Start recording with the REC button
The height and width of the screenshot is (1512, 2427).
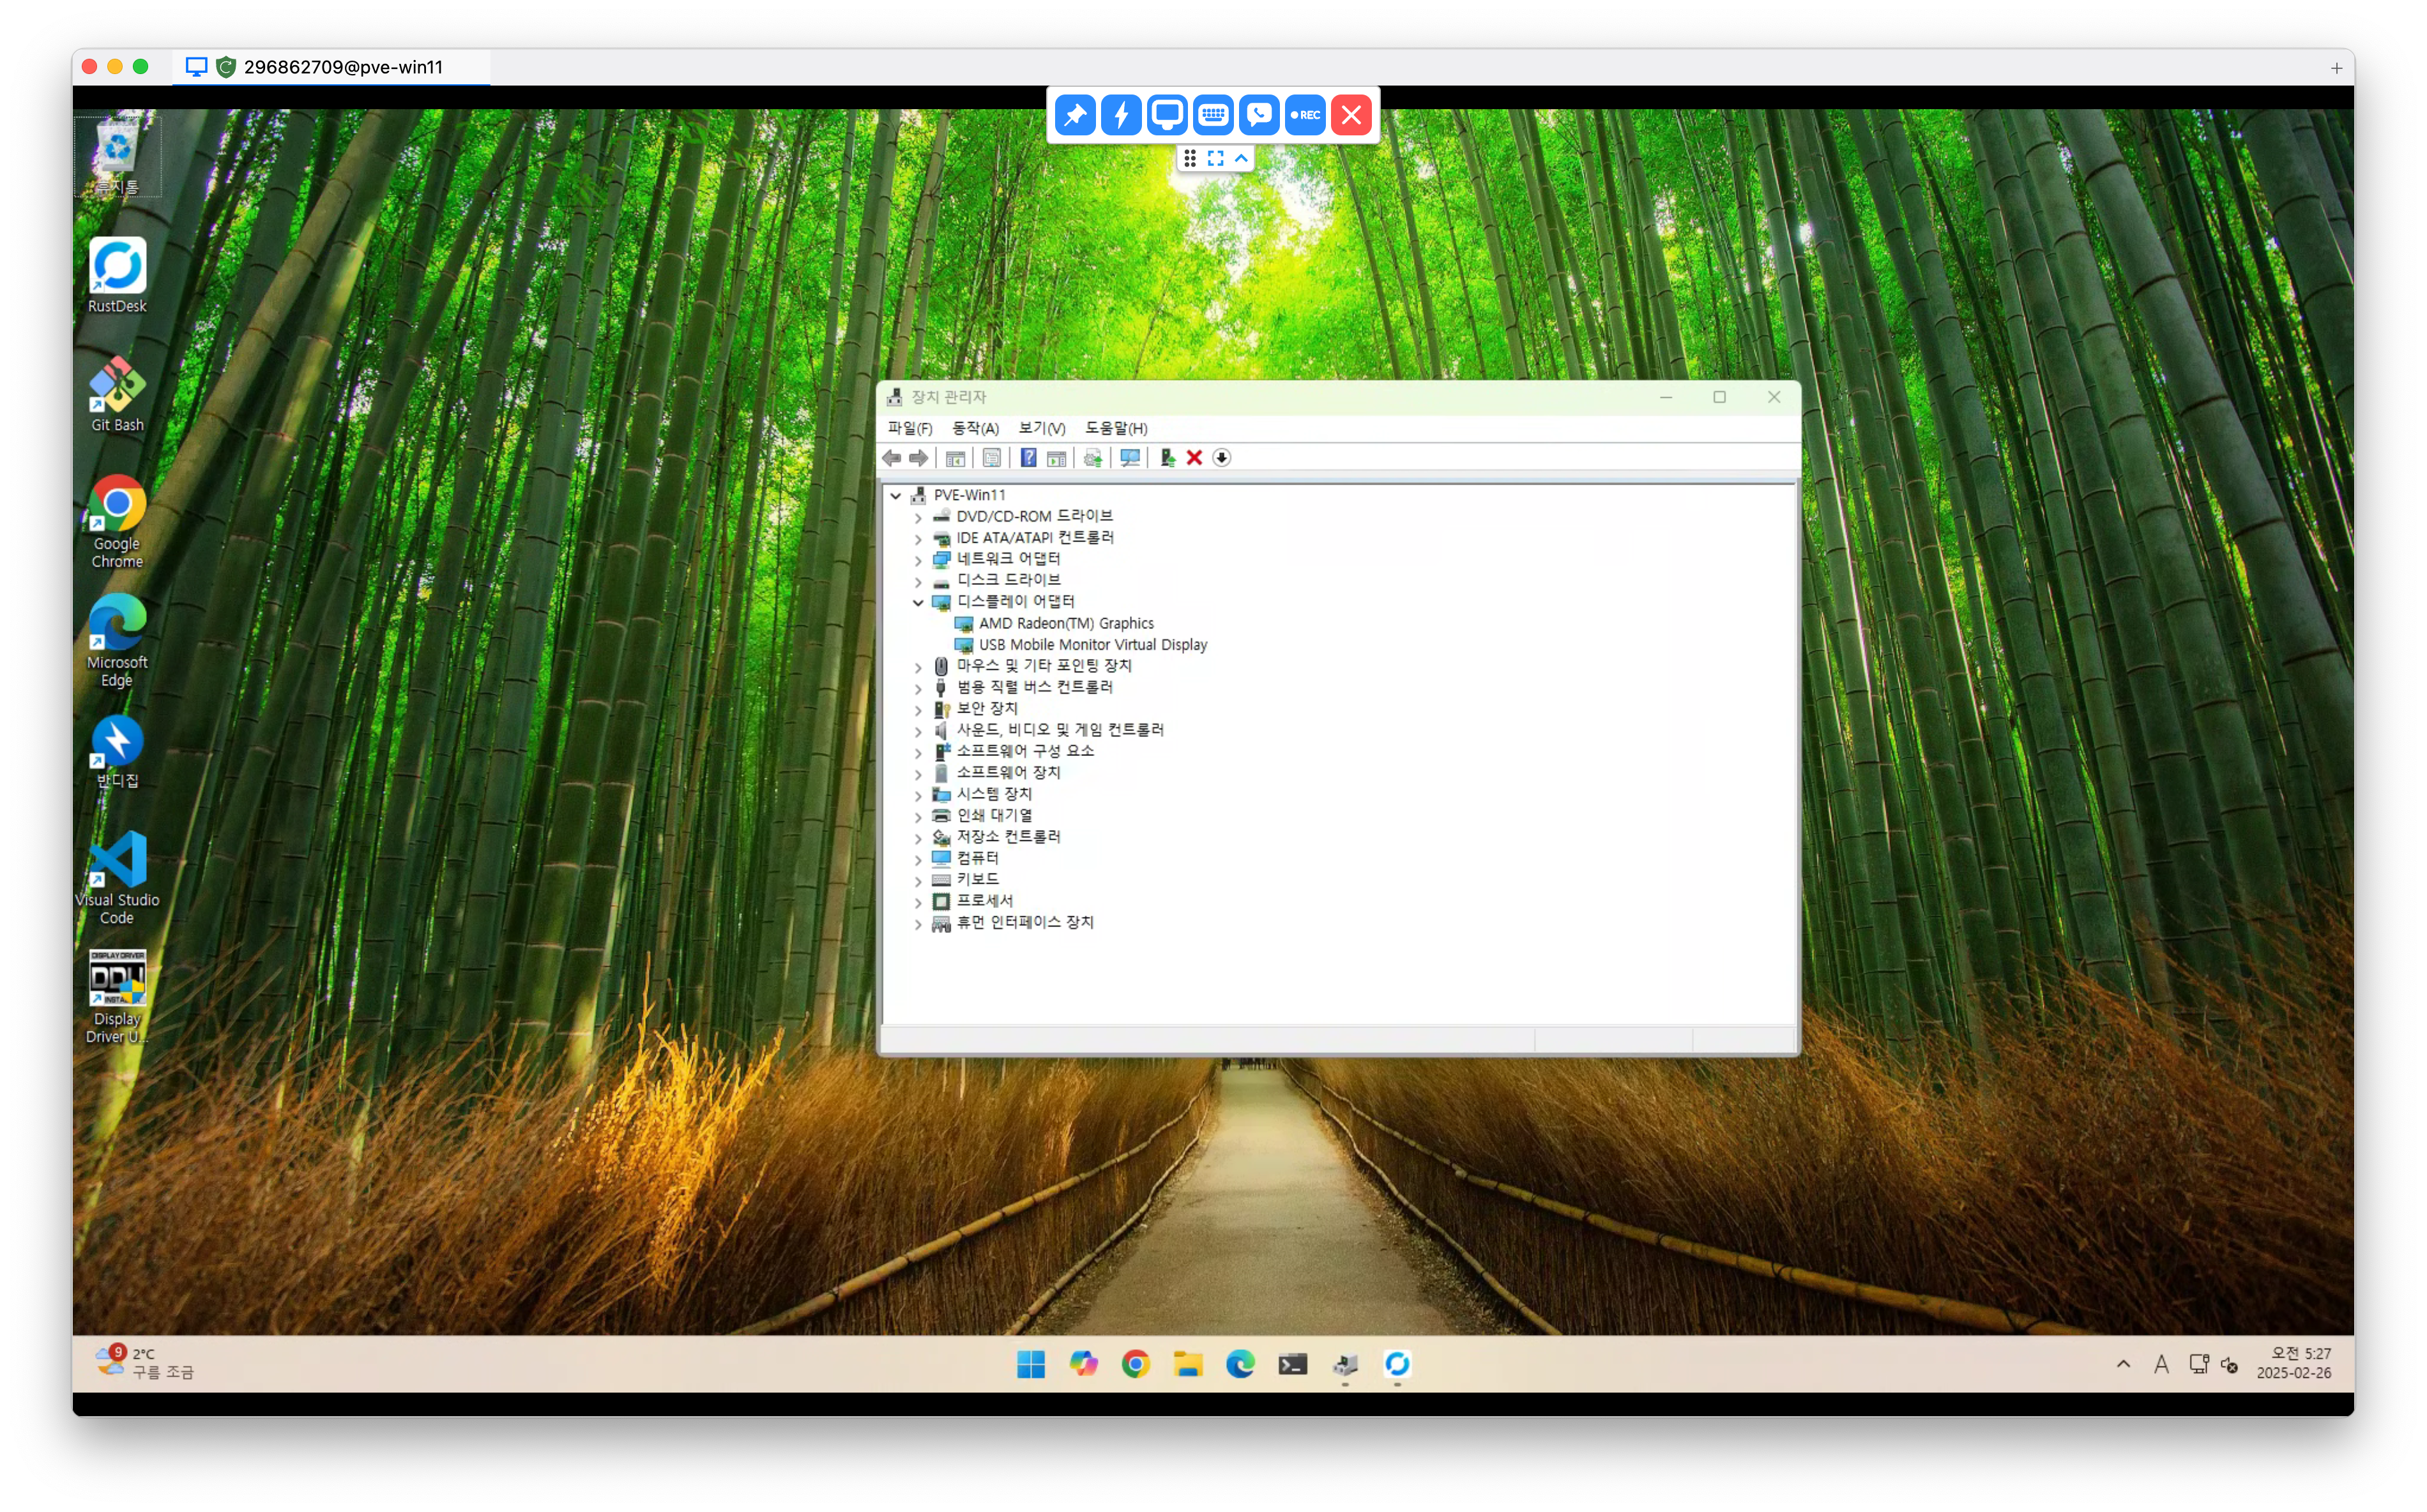[x=1305, y=115]
